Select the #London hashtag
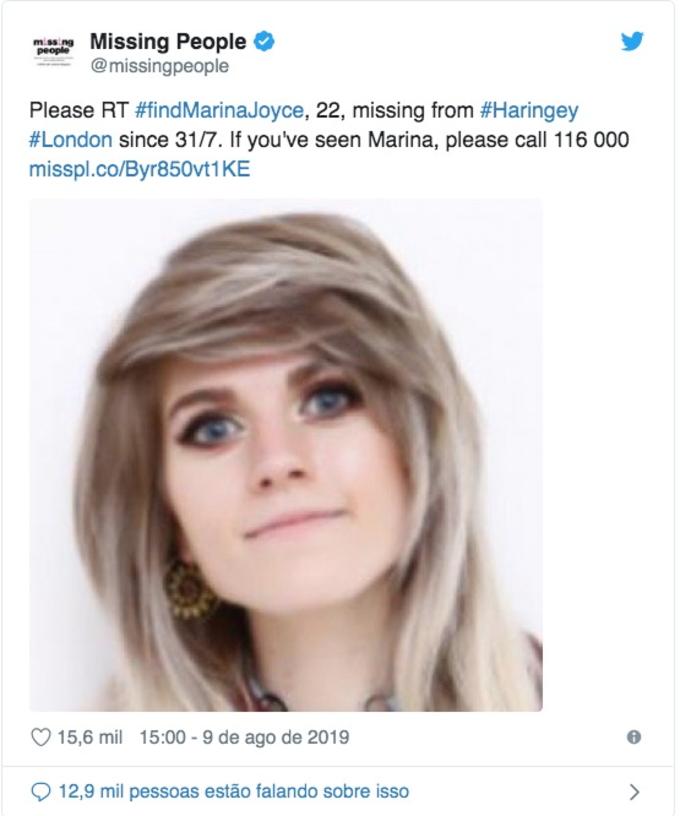Image resolution: width=680 pixels, height=816 pixels. coord(71,140)
